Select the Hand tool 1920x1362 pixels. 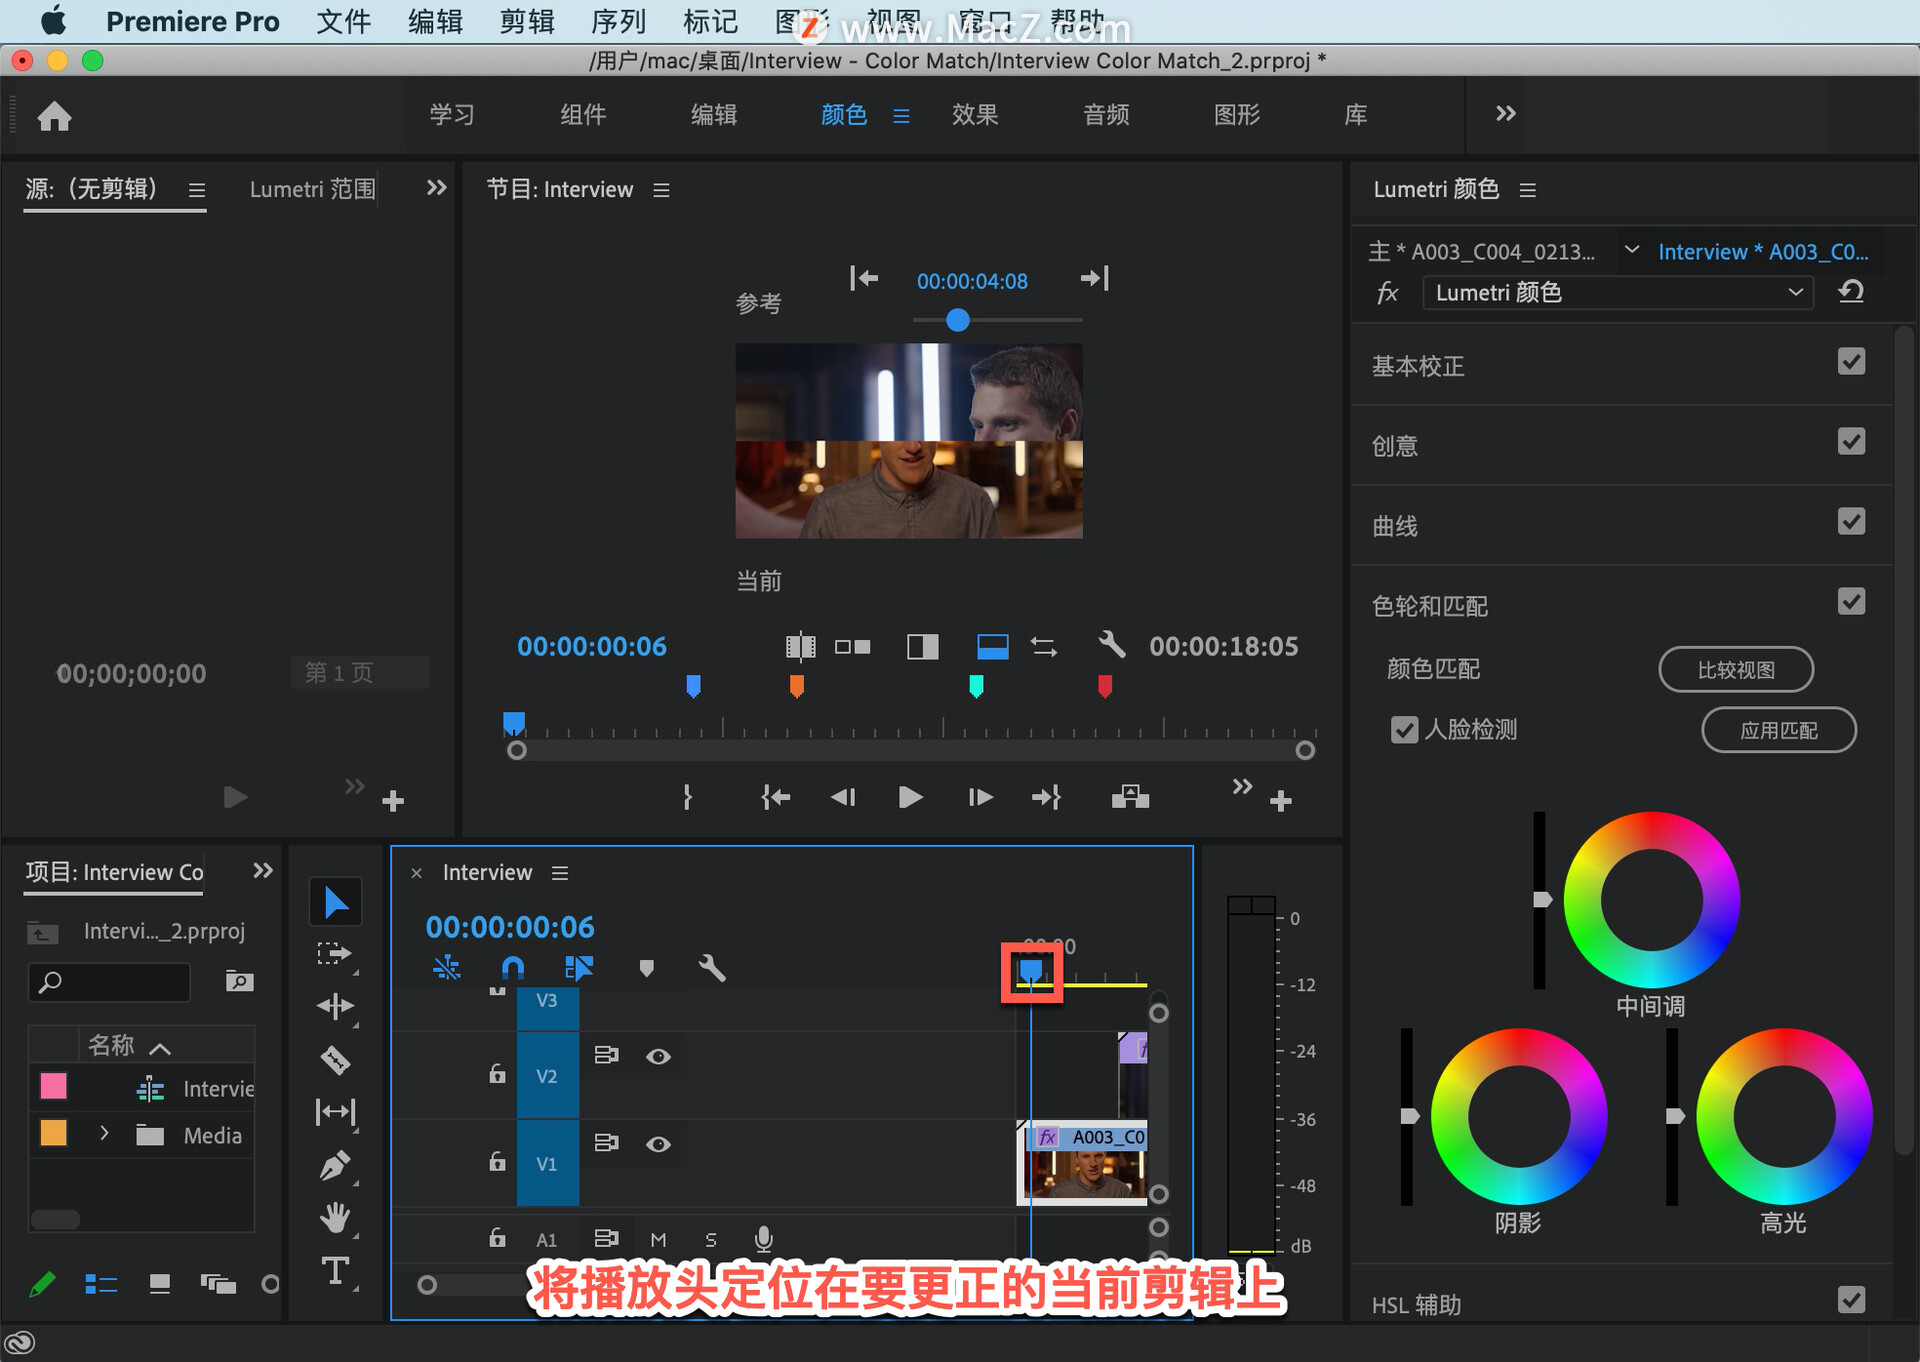[335, 1218]
